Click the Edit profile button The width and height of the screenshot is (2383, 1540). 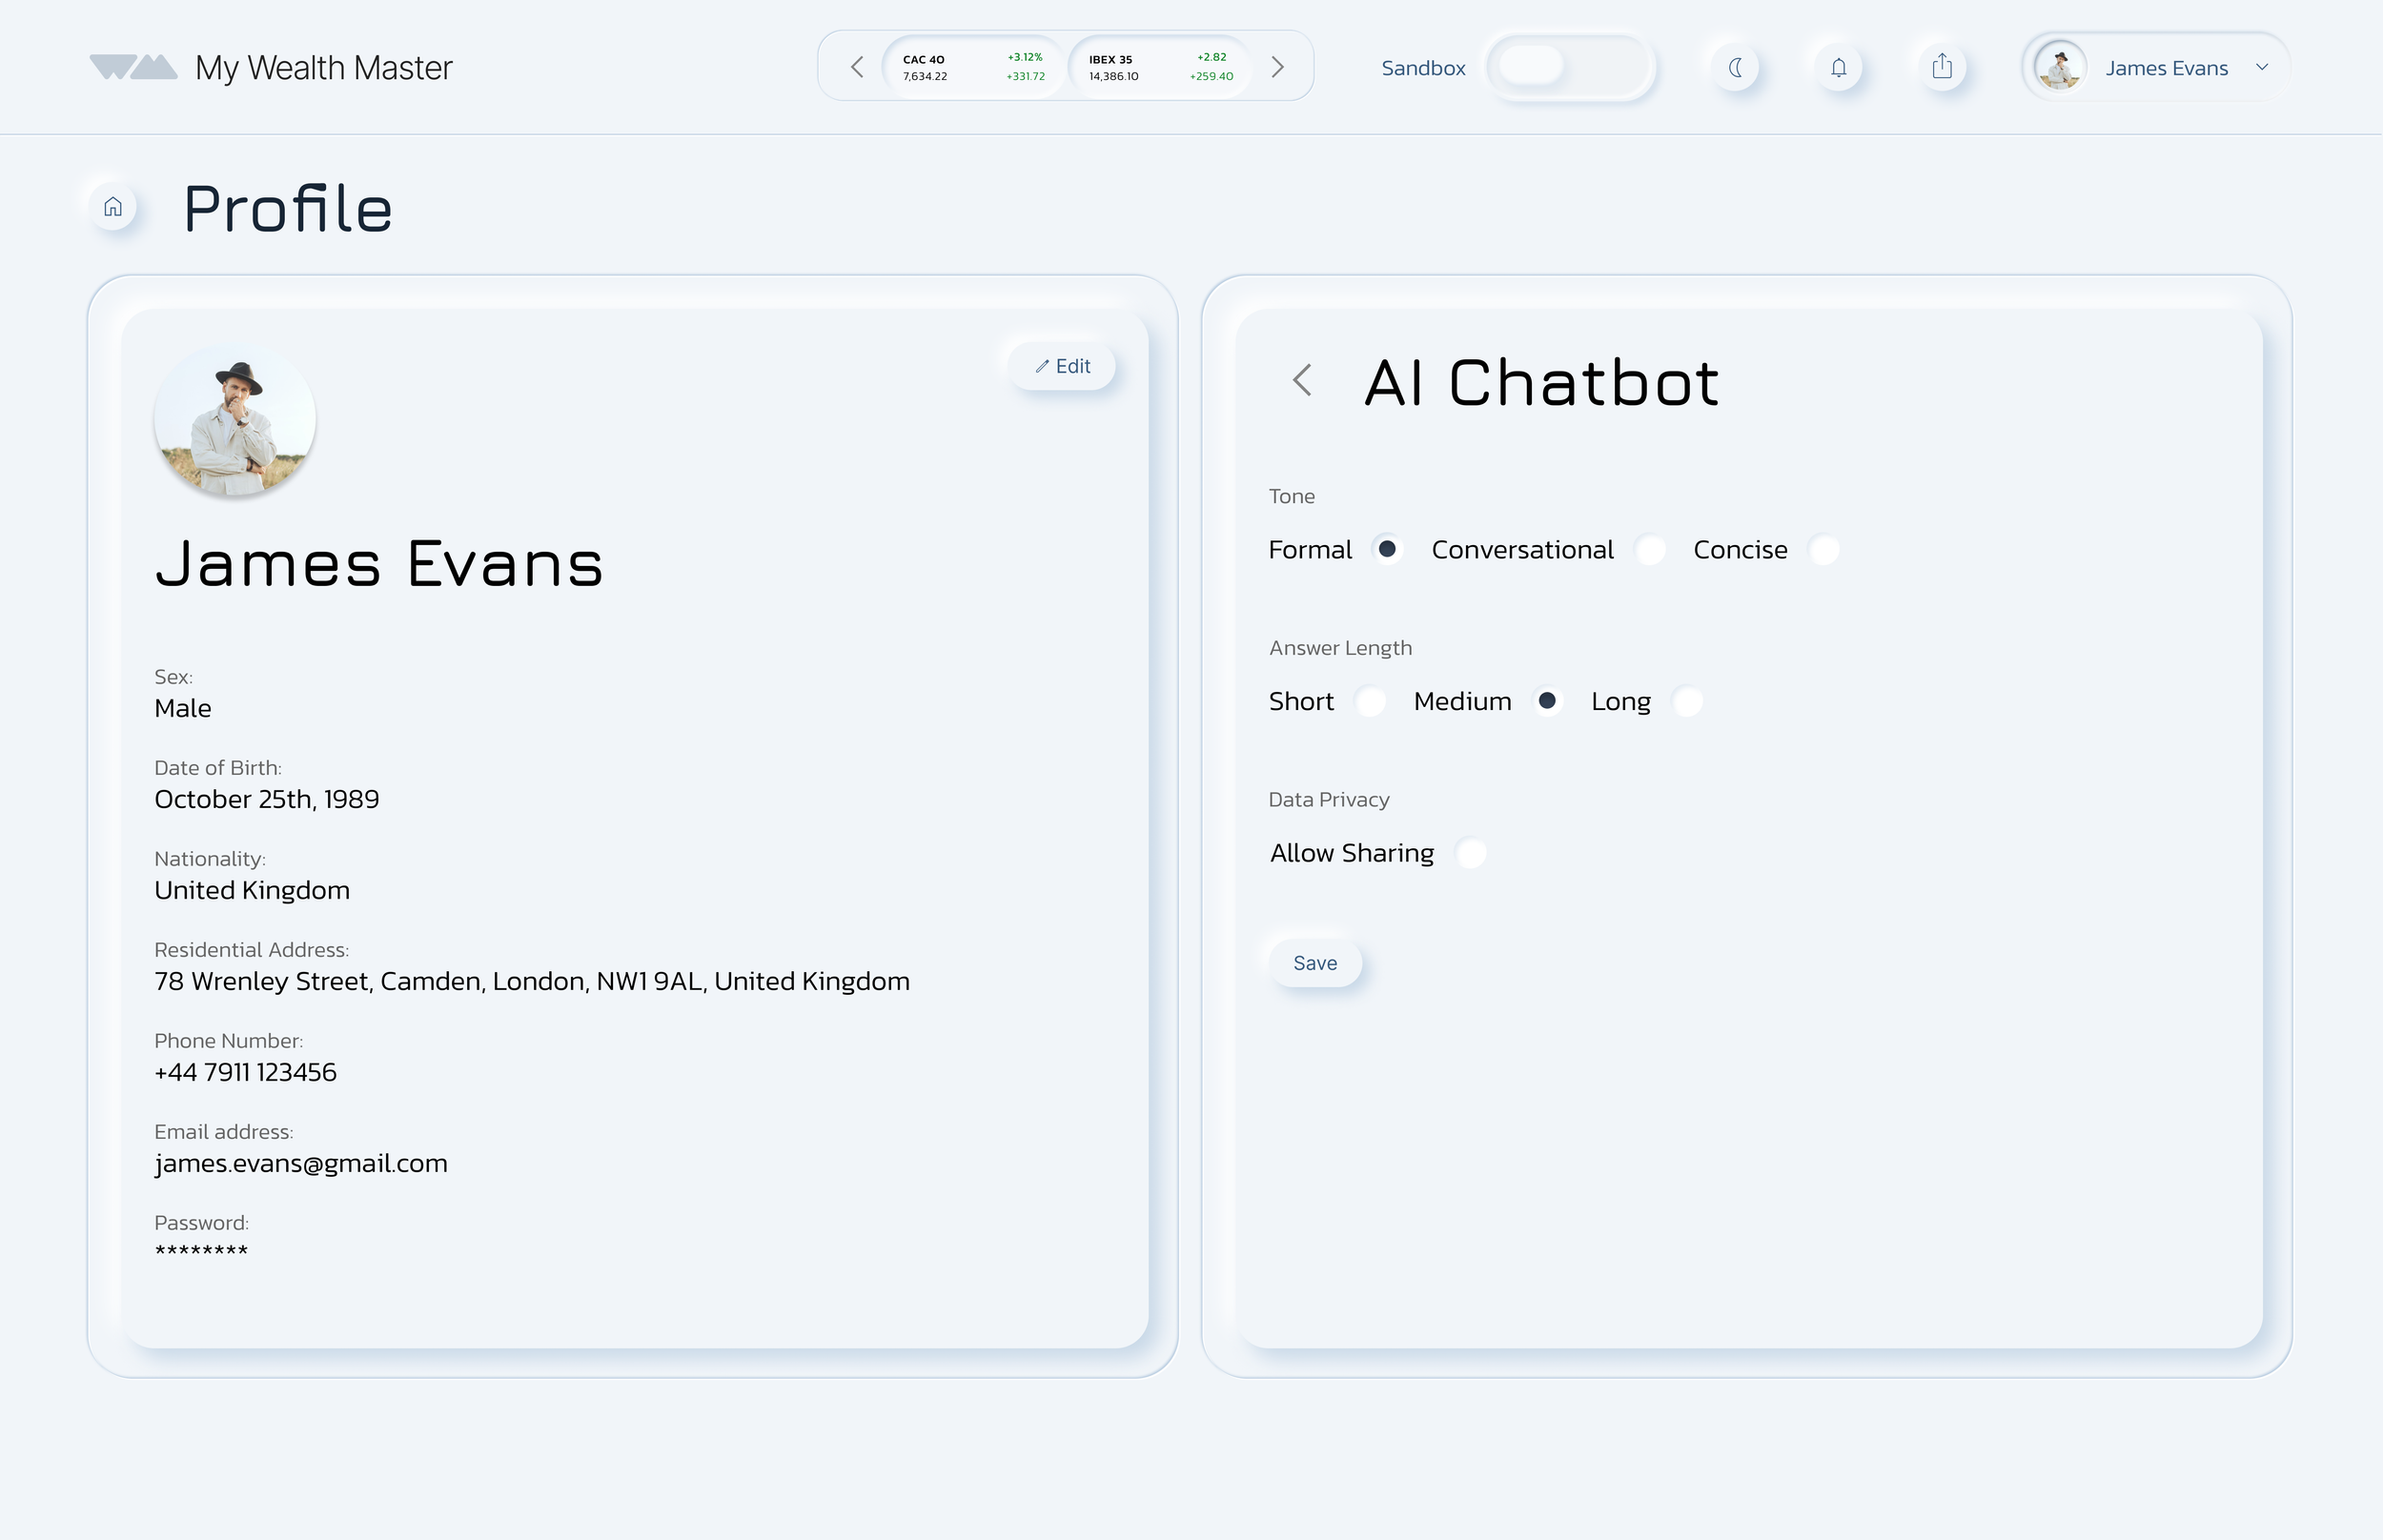1062,366
